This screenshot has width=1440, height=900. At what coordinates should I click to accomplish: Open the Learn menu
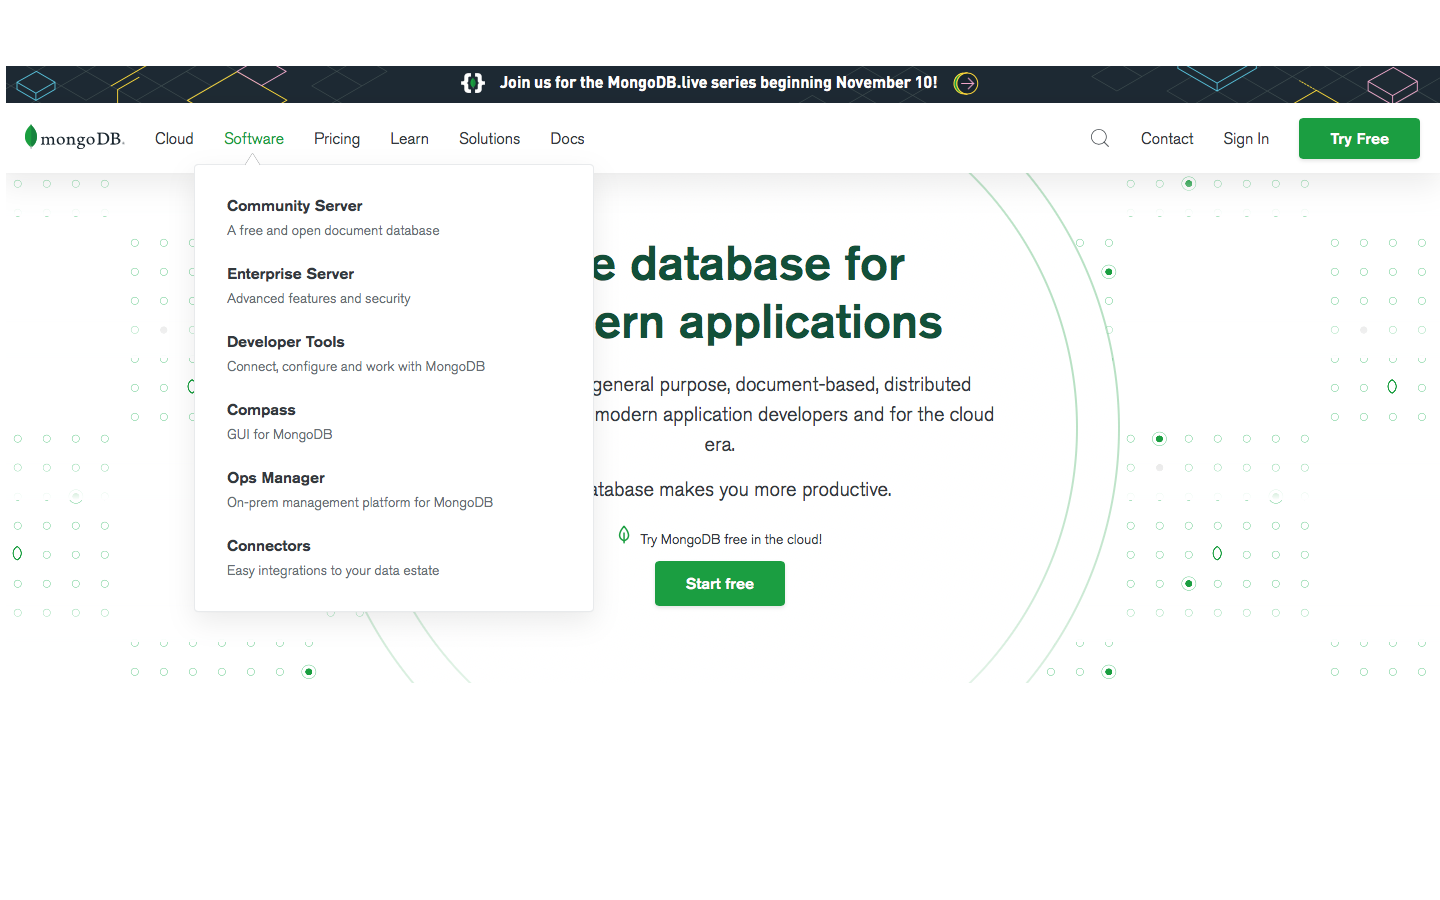tap(409, 139)
